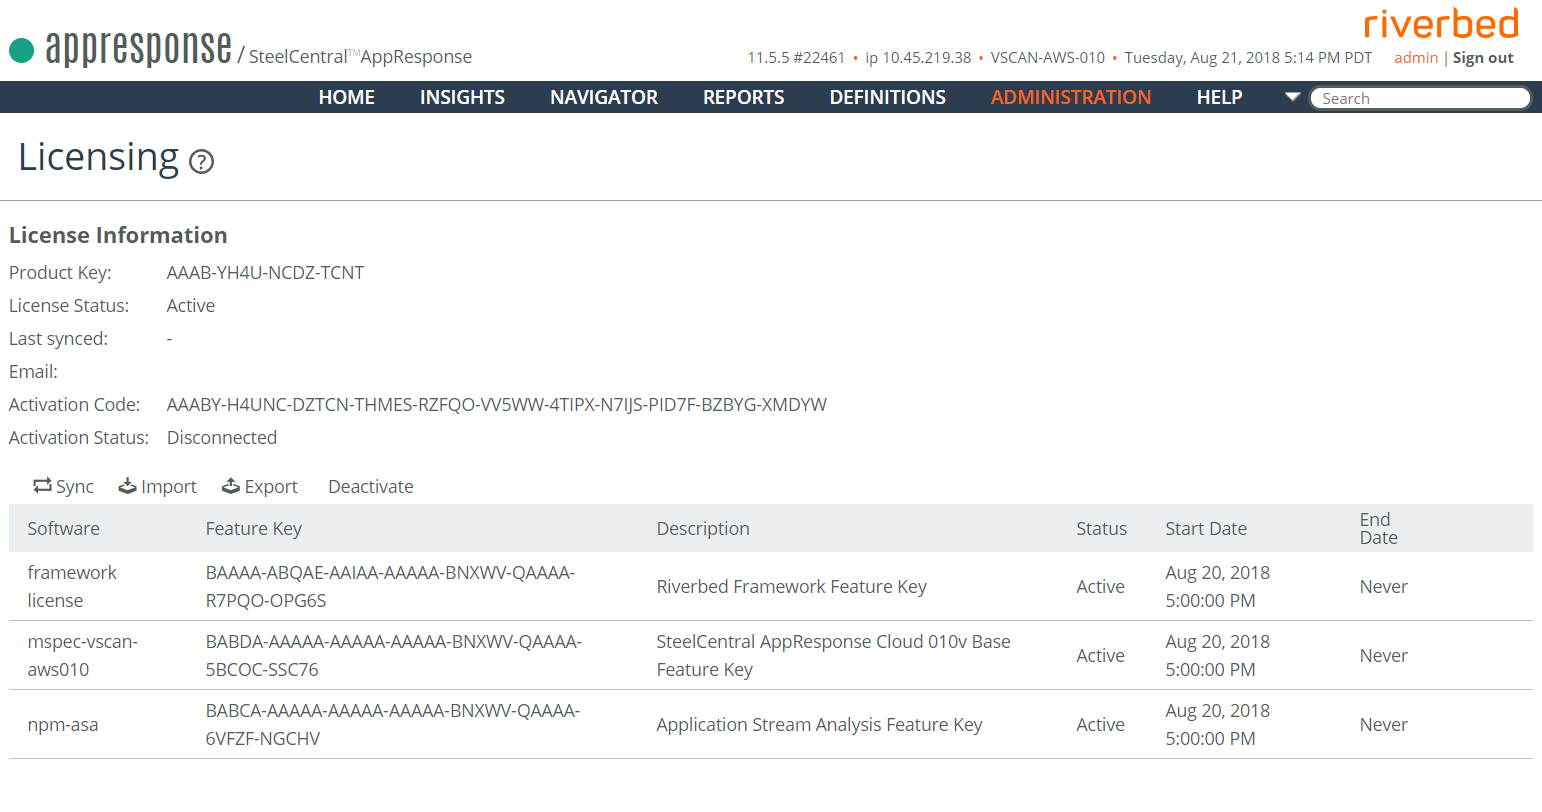Select the npm-asa license row

(771, 724)
